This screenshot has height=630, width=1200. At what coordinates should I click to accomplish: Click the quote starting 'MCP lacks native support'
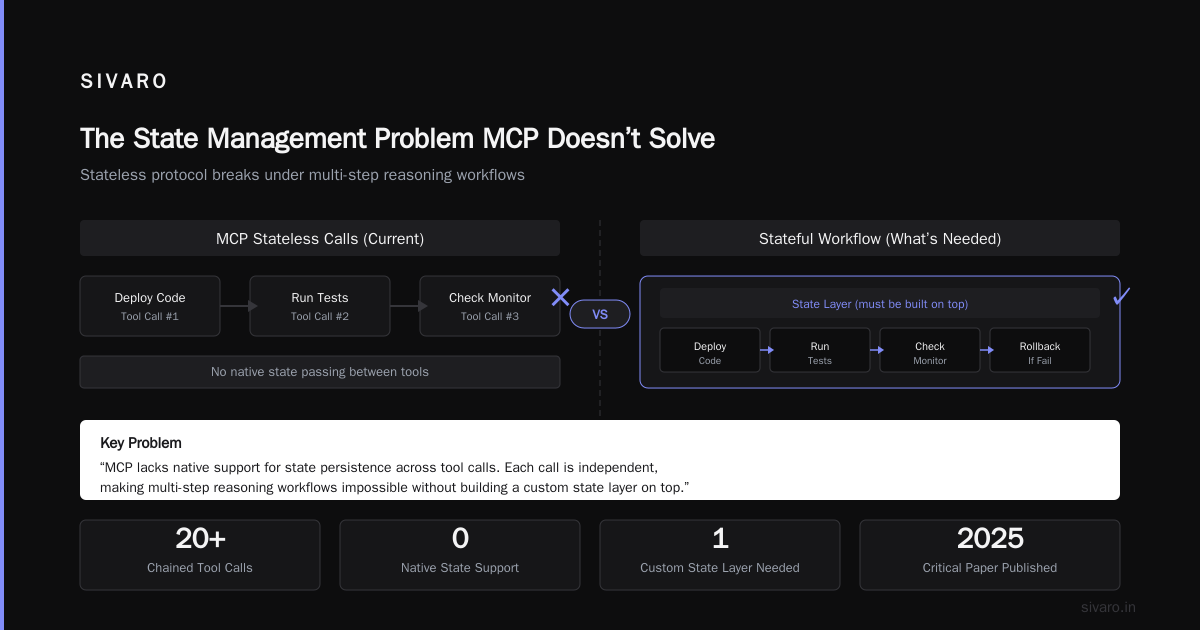395,477
